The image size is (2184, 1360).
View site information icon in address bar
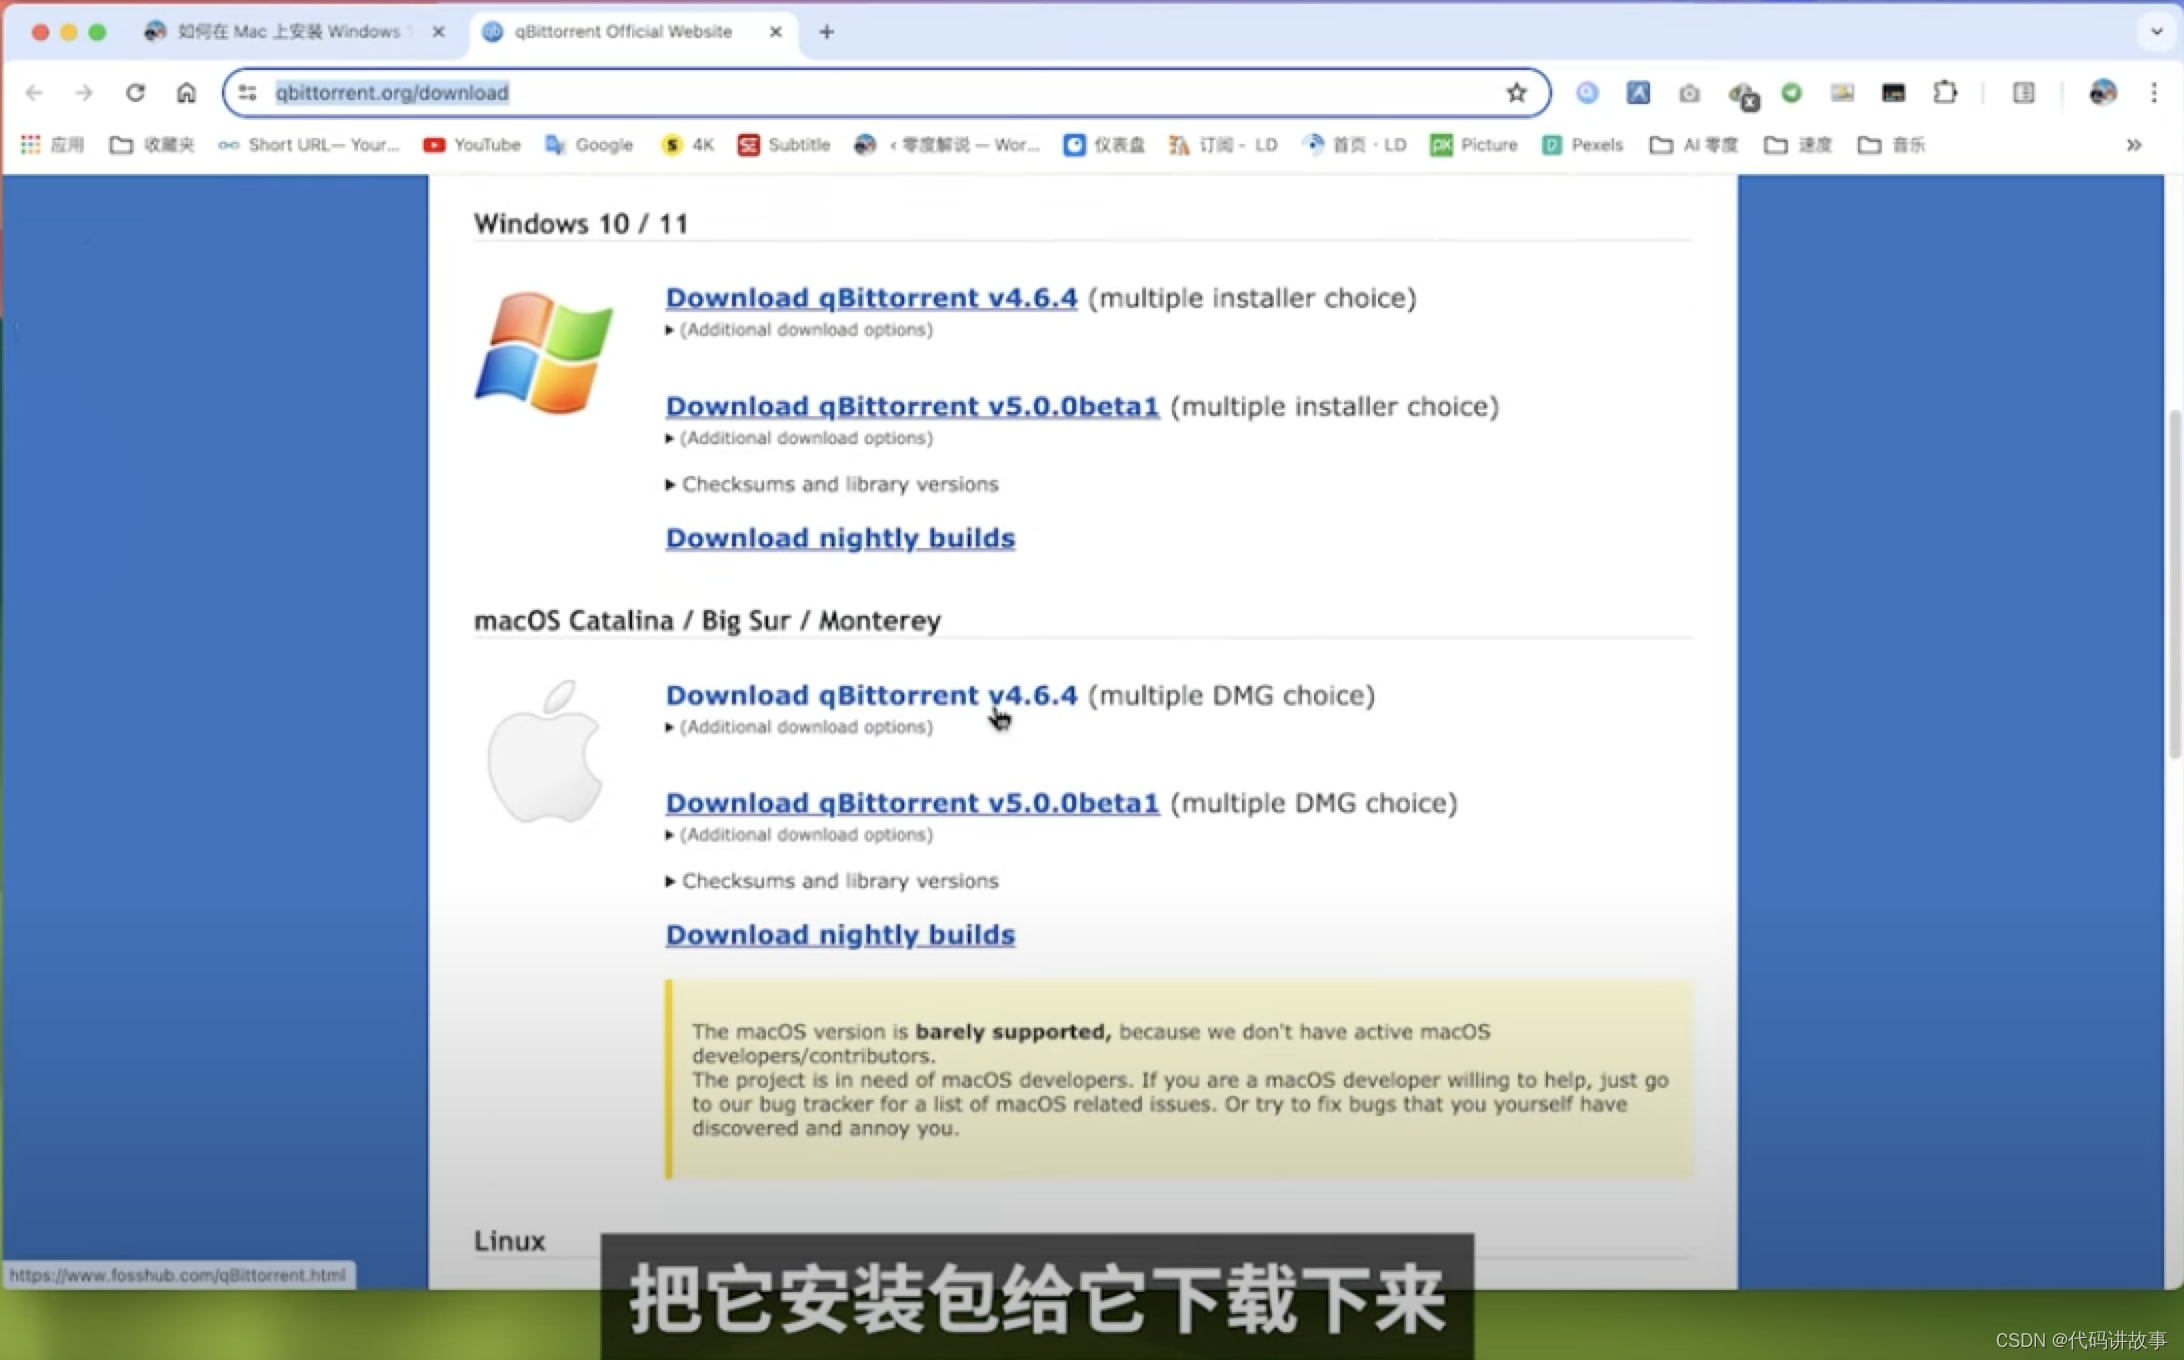click(x=248, y=93)
